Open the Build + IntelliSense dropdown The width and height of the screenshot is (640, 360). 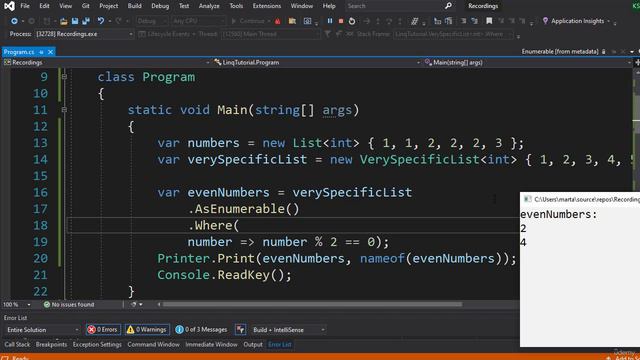[288, 329]
